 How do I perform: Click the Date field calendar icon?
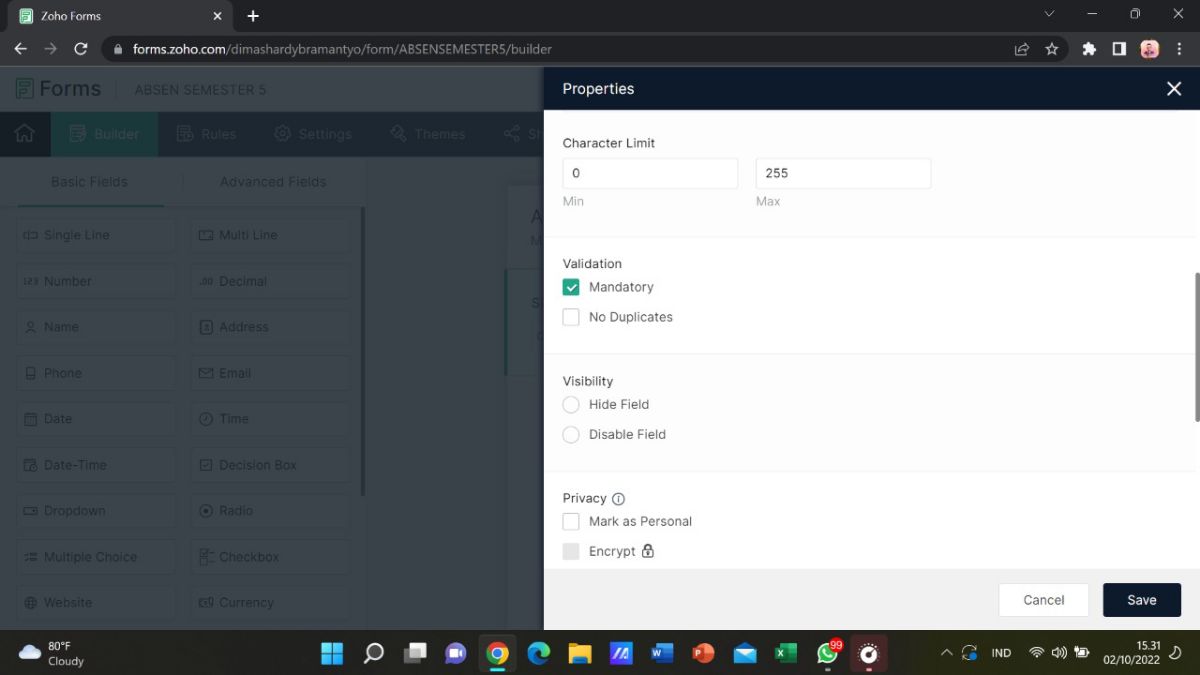(x=31, y=419)
